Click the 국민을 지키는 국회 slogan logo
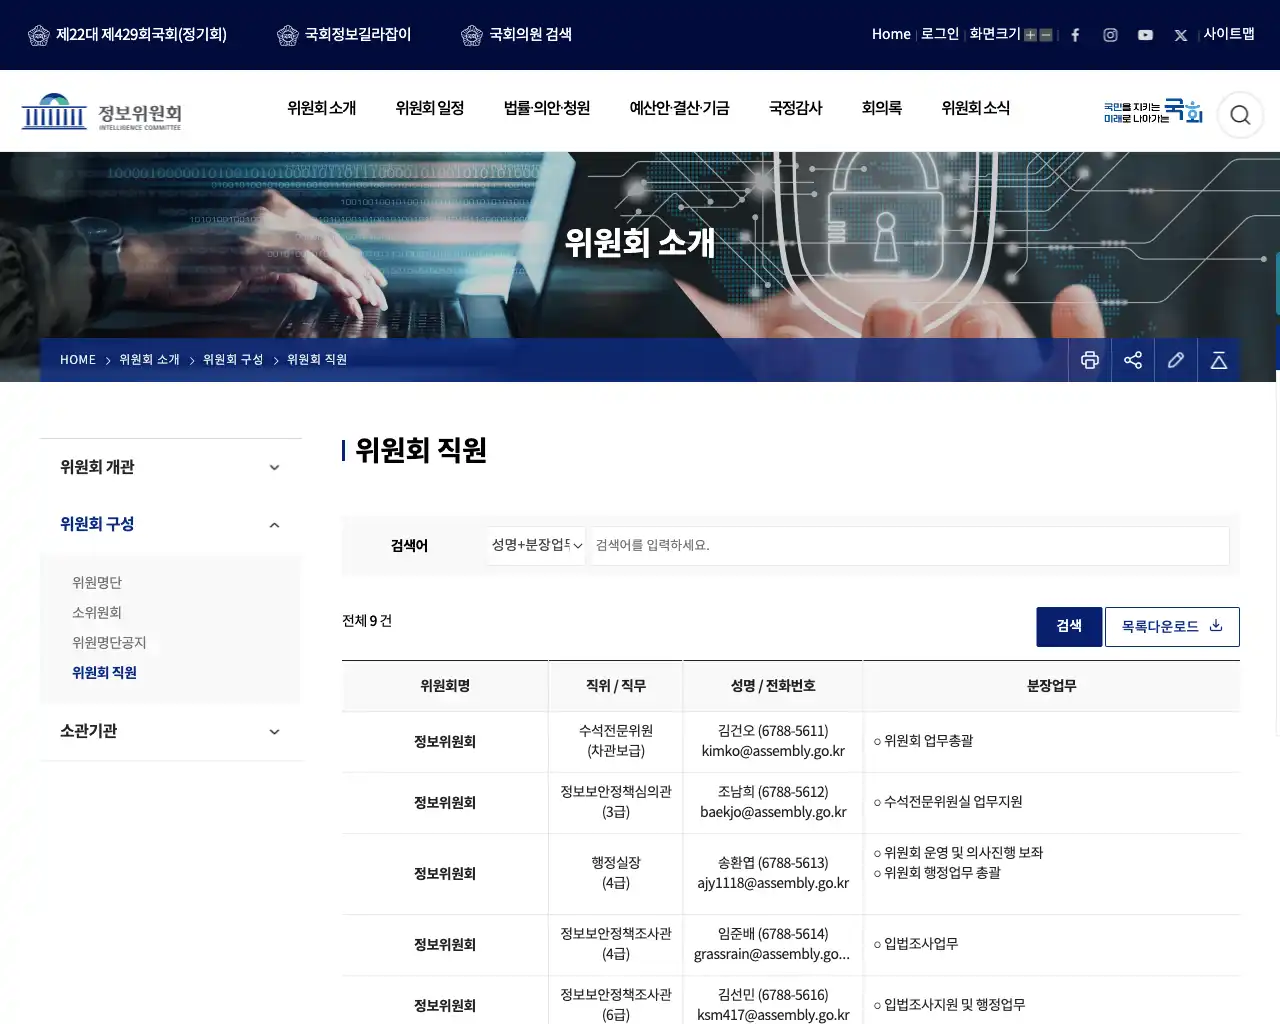Viewport: 1280px width, 1024px height. pos(1153,111)
